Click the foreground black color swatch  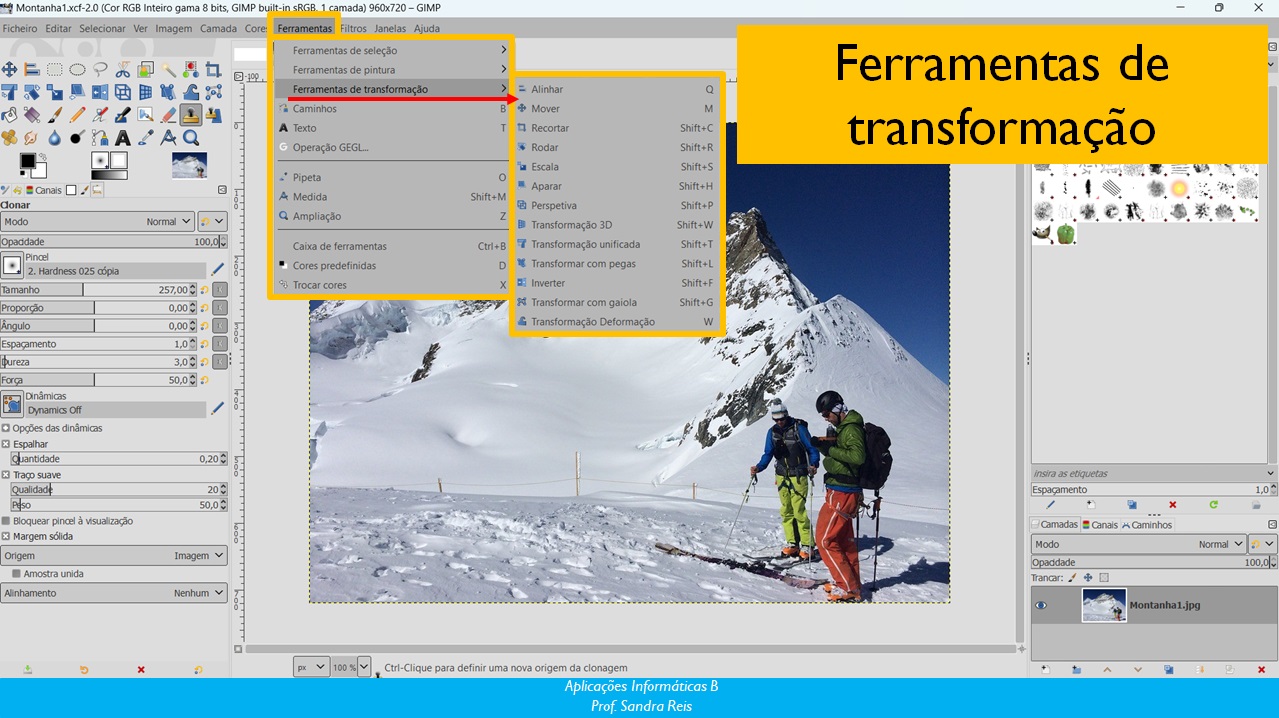click(x=27, y=160)
